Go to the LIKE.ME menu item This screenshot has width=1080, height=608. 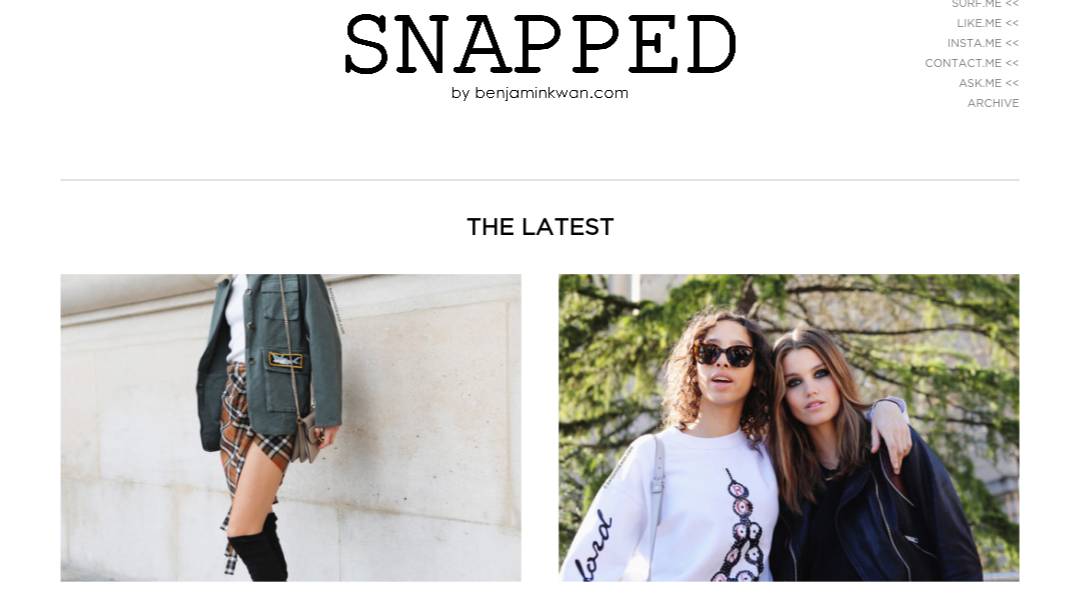tap(979, 23)
